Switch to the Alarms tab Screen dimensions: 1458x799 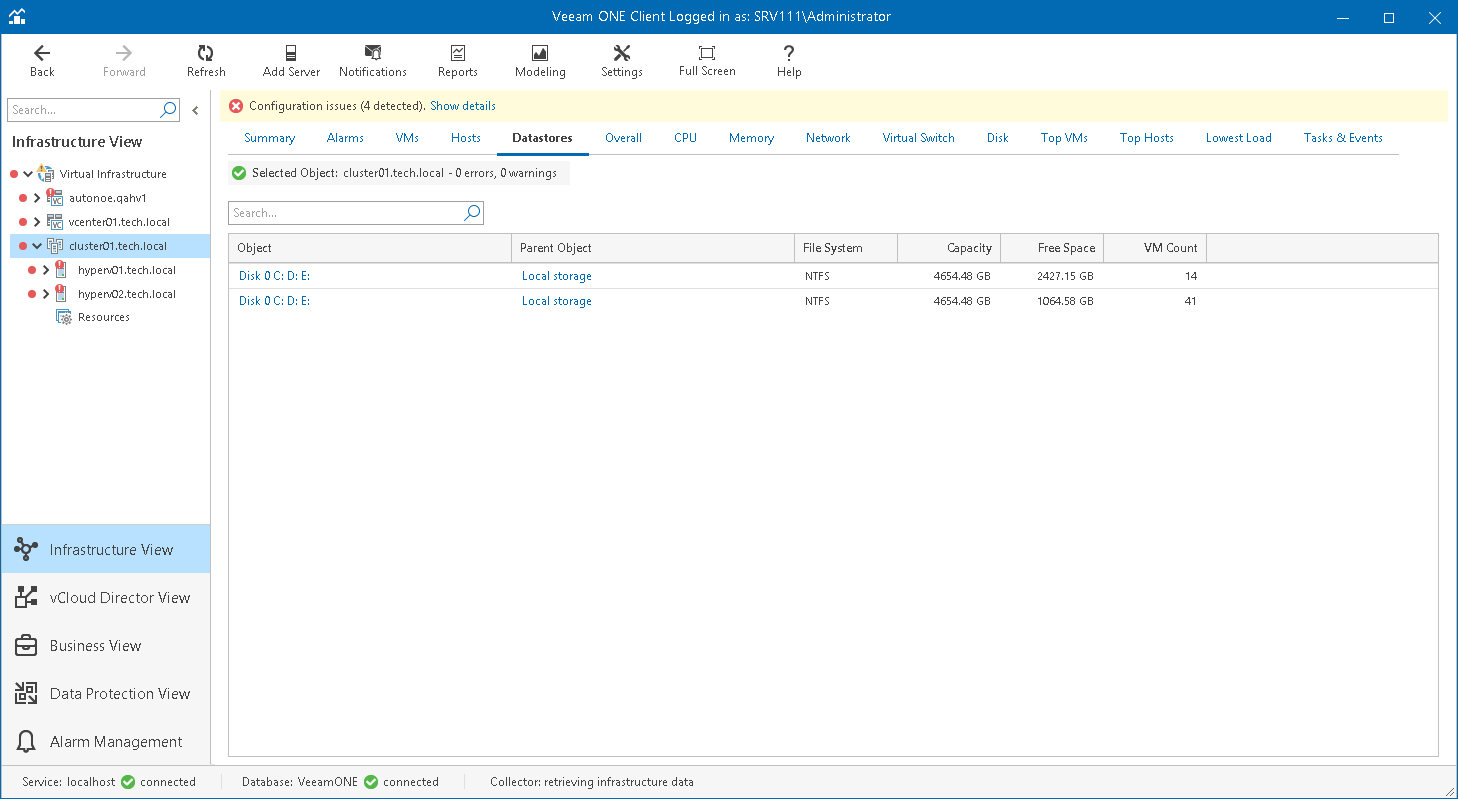pyautogui.click(x=345, y=138)
